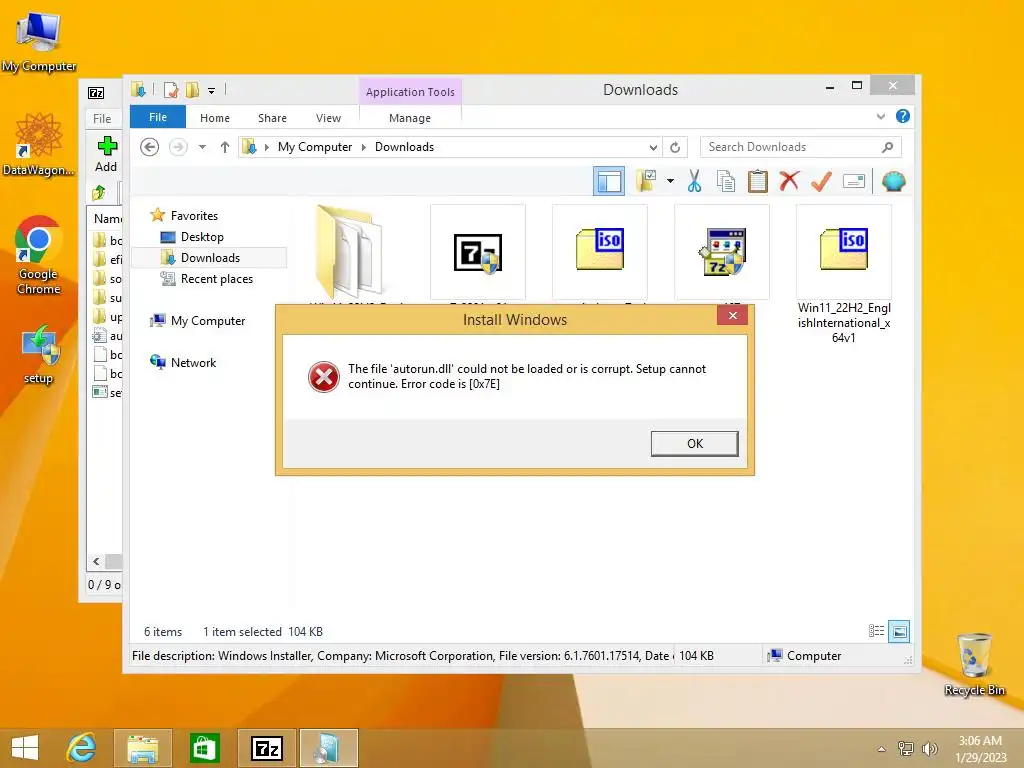
Task: Click Downloads in the address breadcrumb
Action: 404,147
